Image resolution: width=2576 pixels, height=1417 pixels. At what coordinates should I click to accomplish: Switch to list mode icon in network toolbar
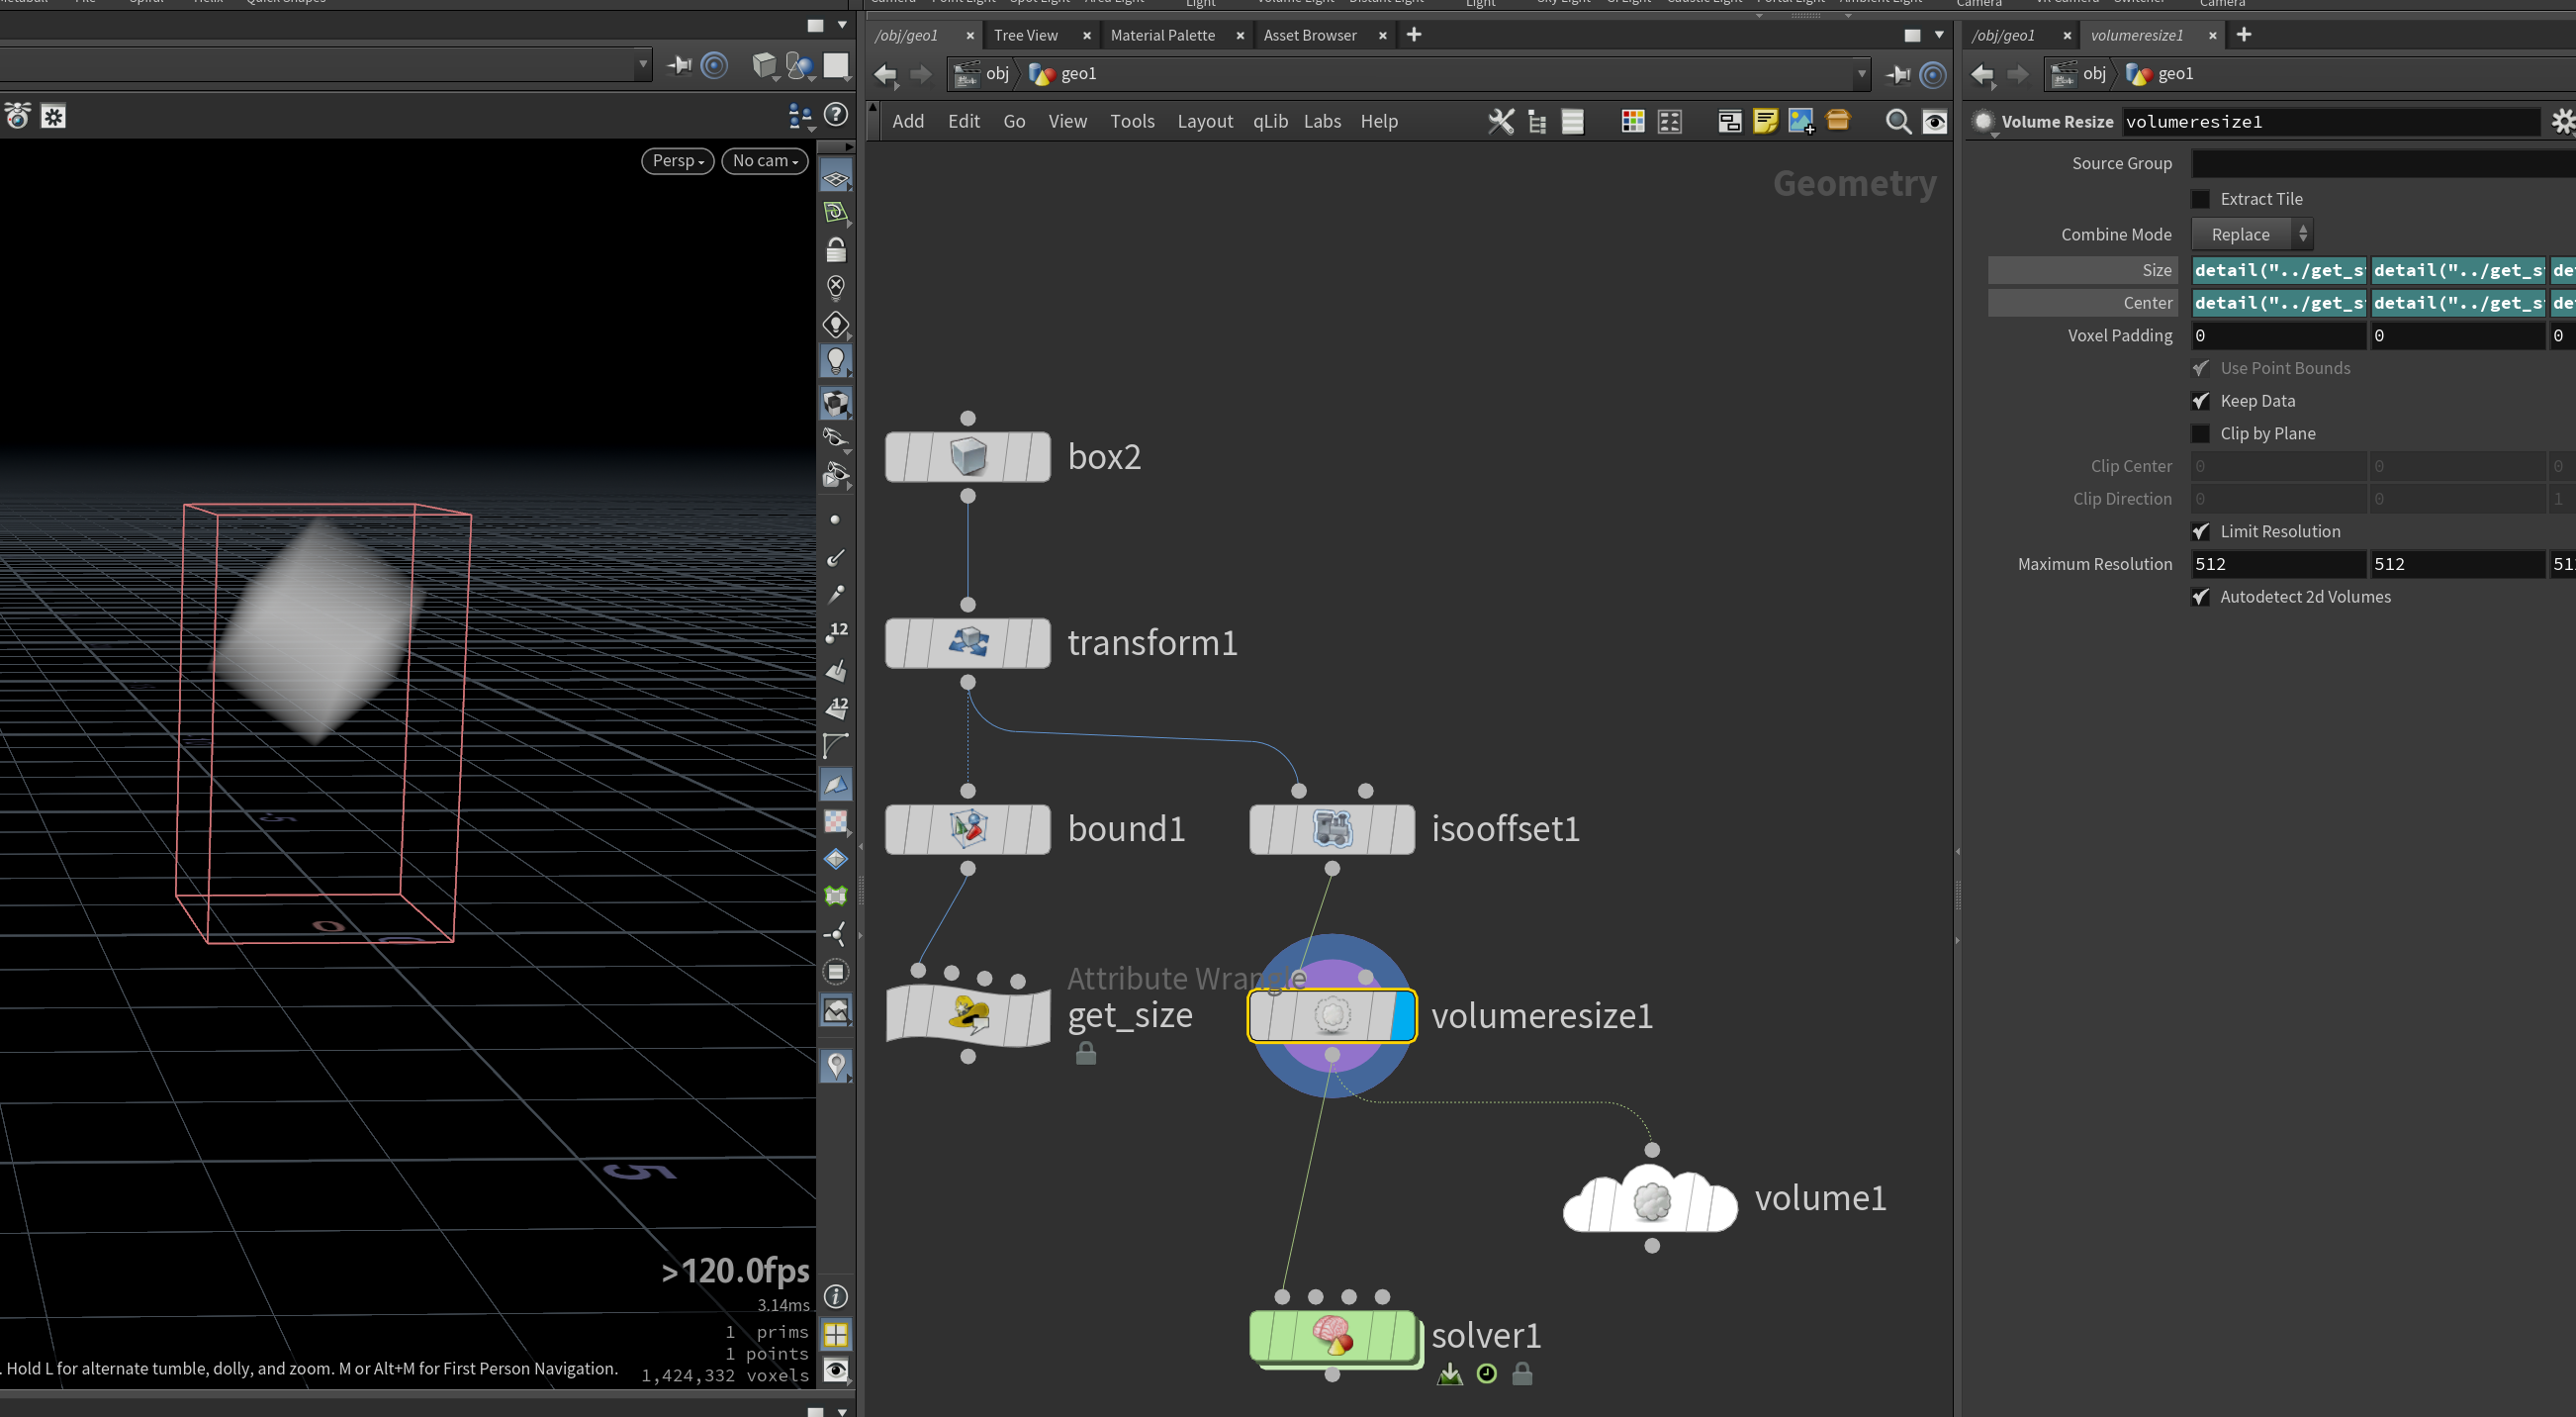point(1572,121)
